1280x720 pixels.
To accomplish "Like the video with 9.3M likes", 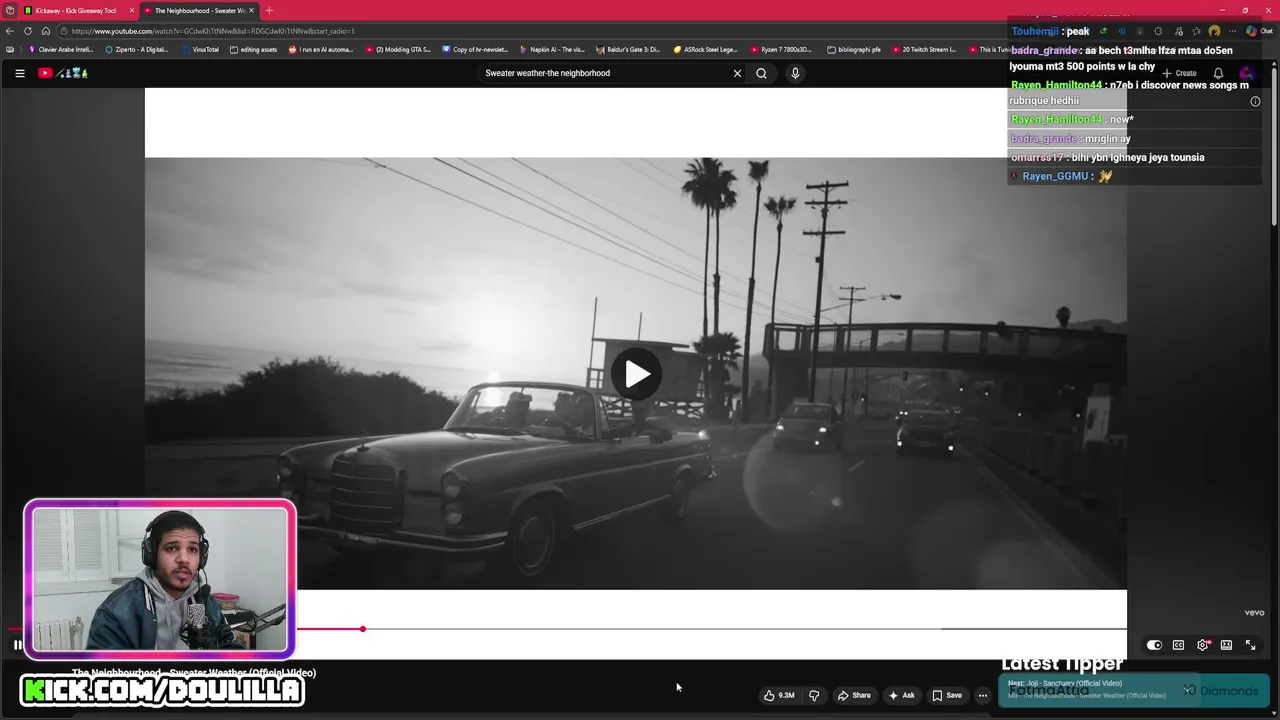I will click(779, 695).
